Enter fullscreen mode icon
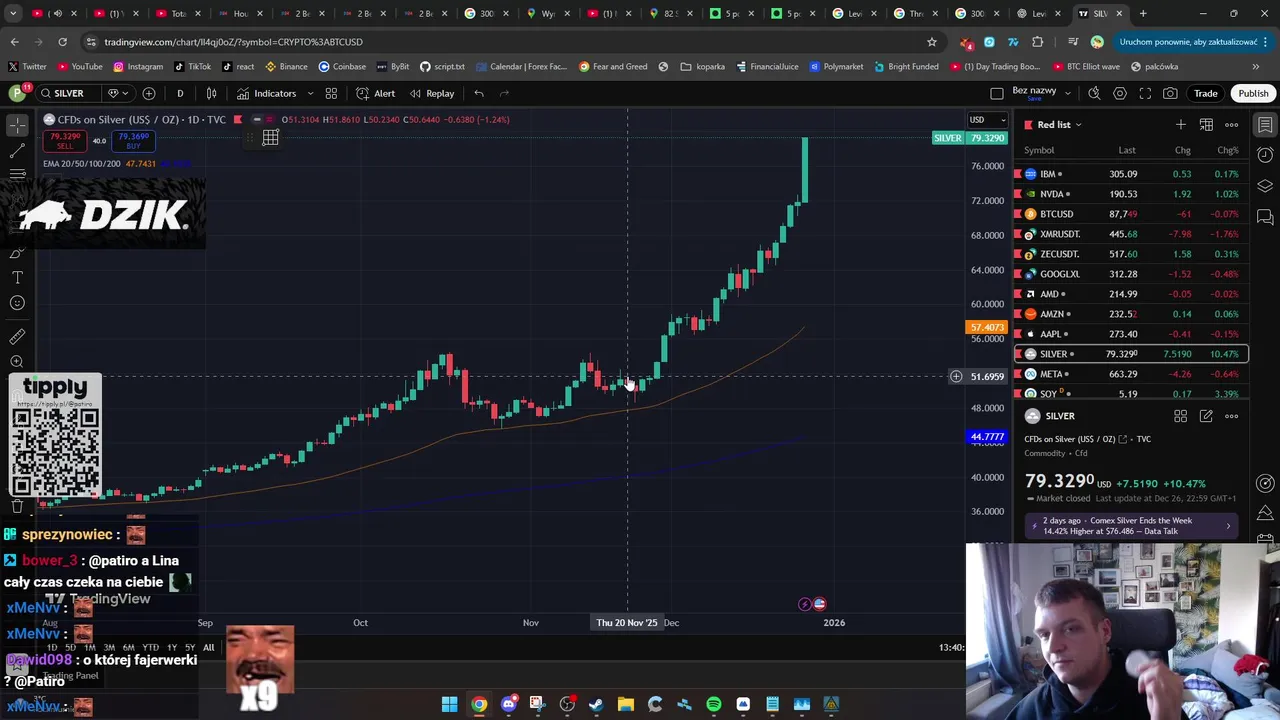 (1145, 93)
